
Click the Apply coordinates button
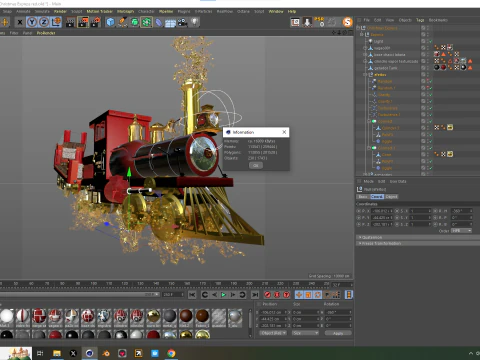(x=338, y=333)
